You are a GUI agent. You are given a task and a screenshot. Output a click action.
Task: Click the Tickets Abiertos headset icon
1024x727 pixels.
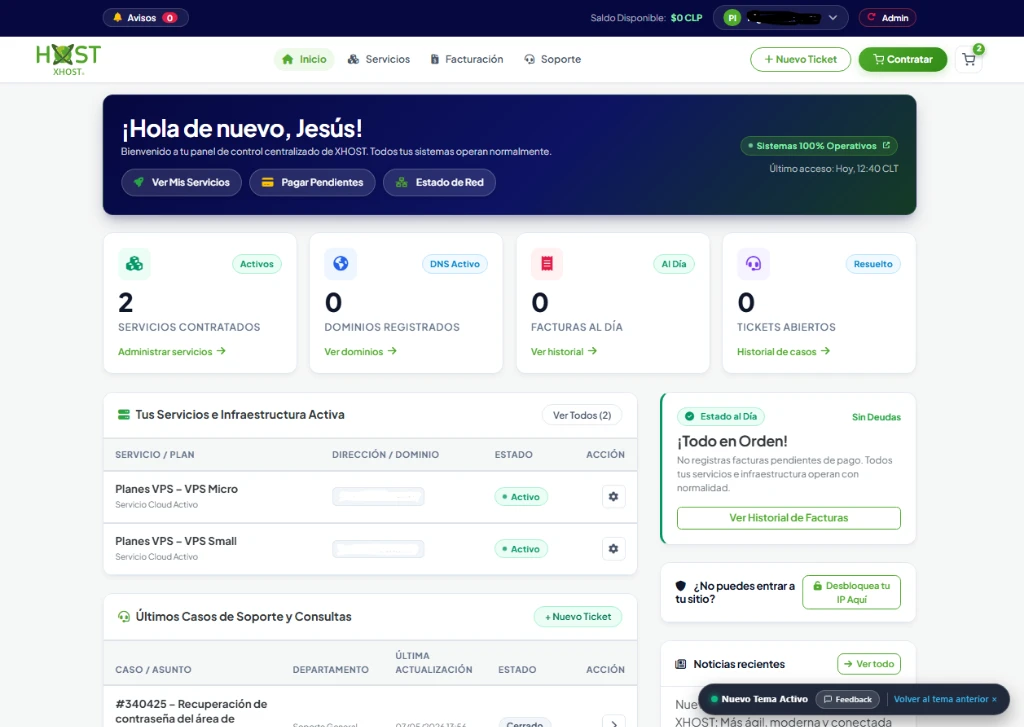754,264
